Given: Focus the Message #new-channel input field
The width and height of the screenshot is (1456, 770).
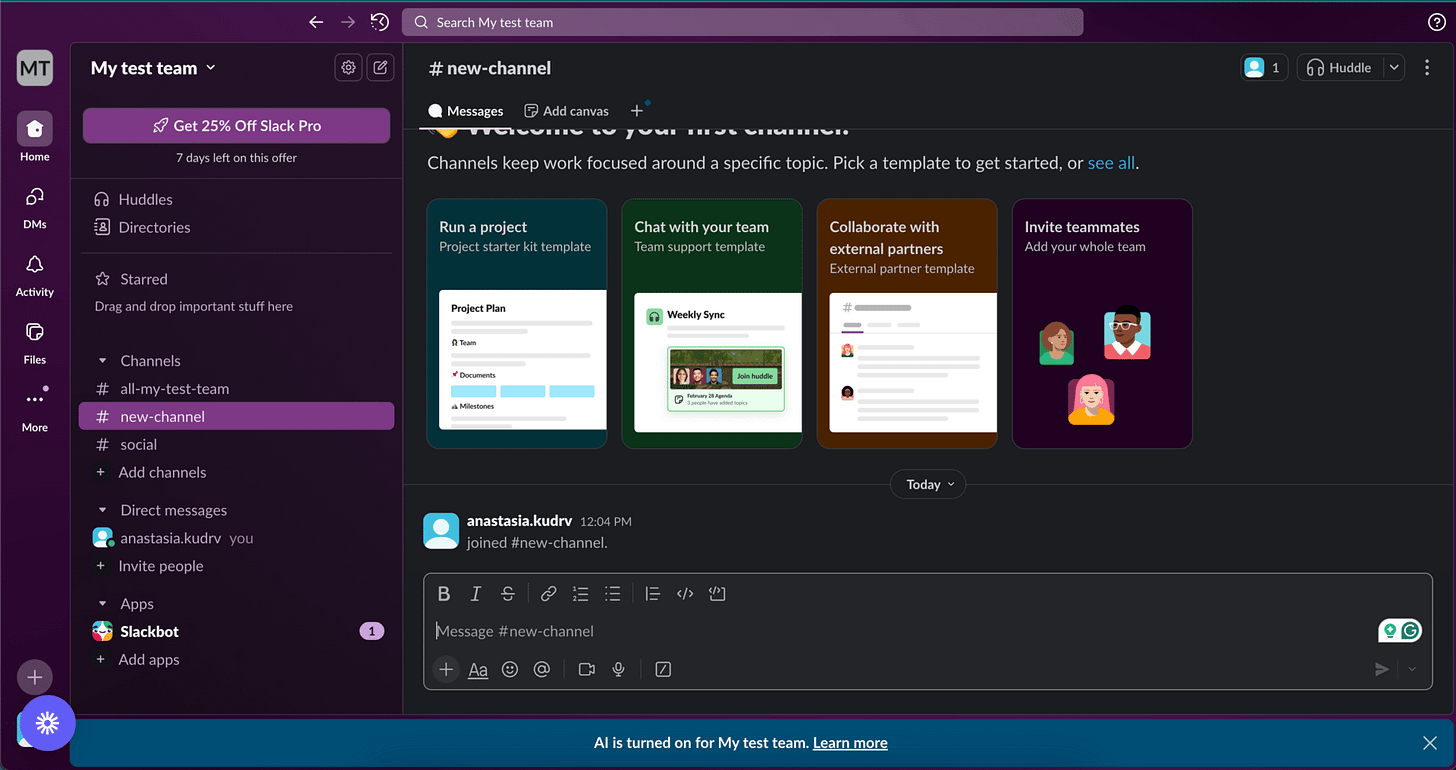Looking at the screenshot, I should [x=900, y=631].
